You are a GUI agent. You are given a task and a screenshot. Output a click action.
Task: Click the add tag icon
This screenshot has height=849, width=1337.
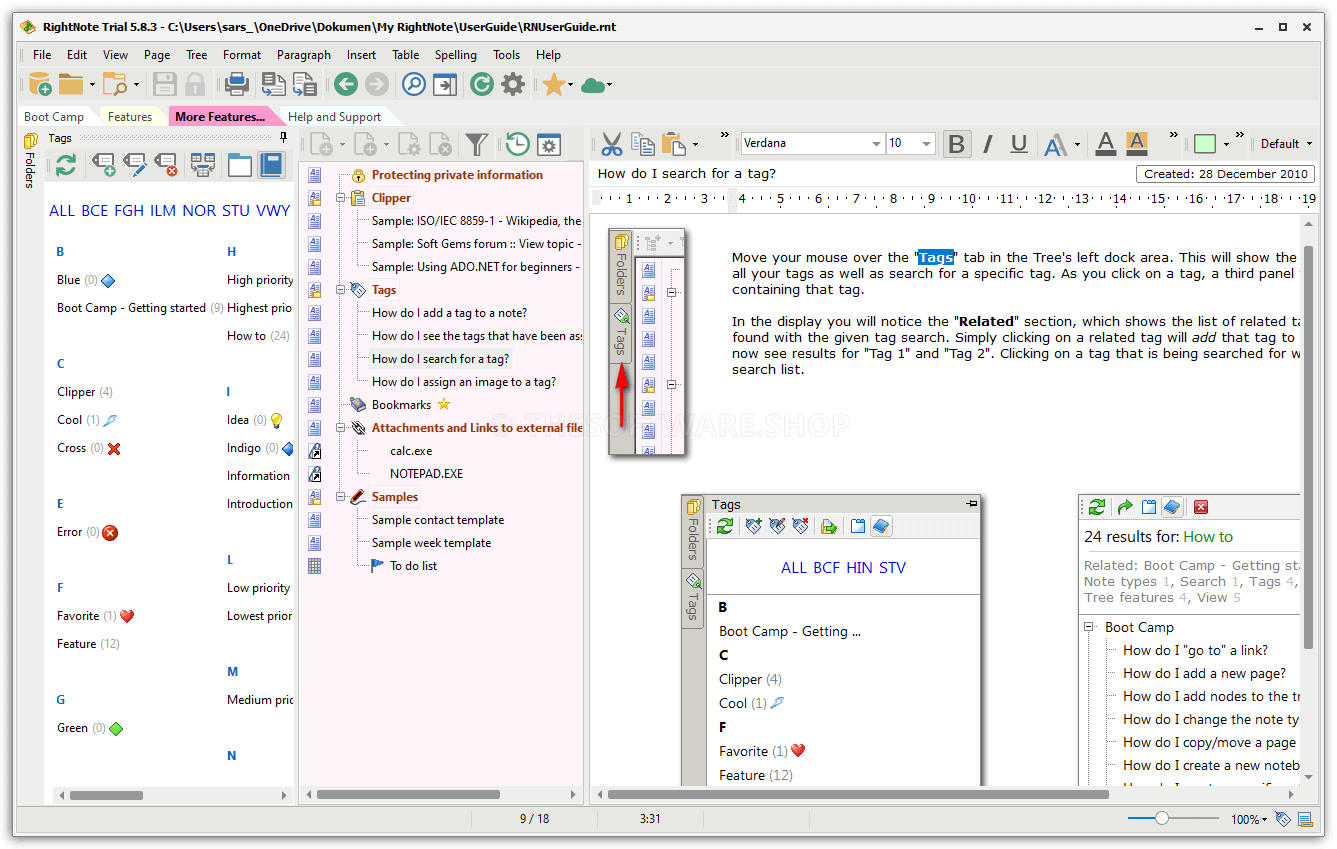[104, 165]
